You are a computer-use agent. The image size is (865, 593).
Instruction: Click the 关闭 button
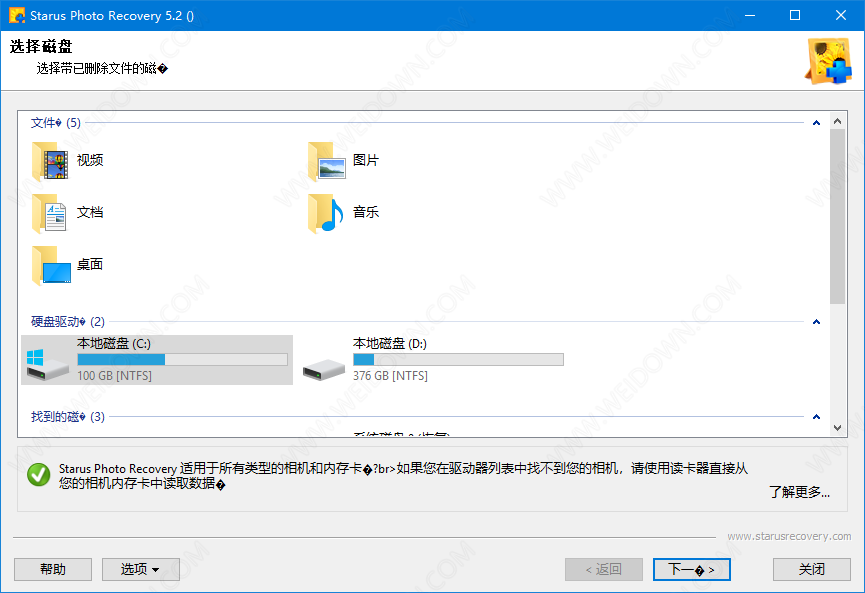pos(811,569)
